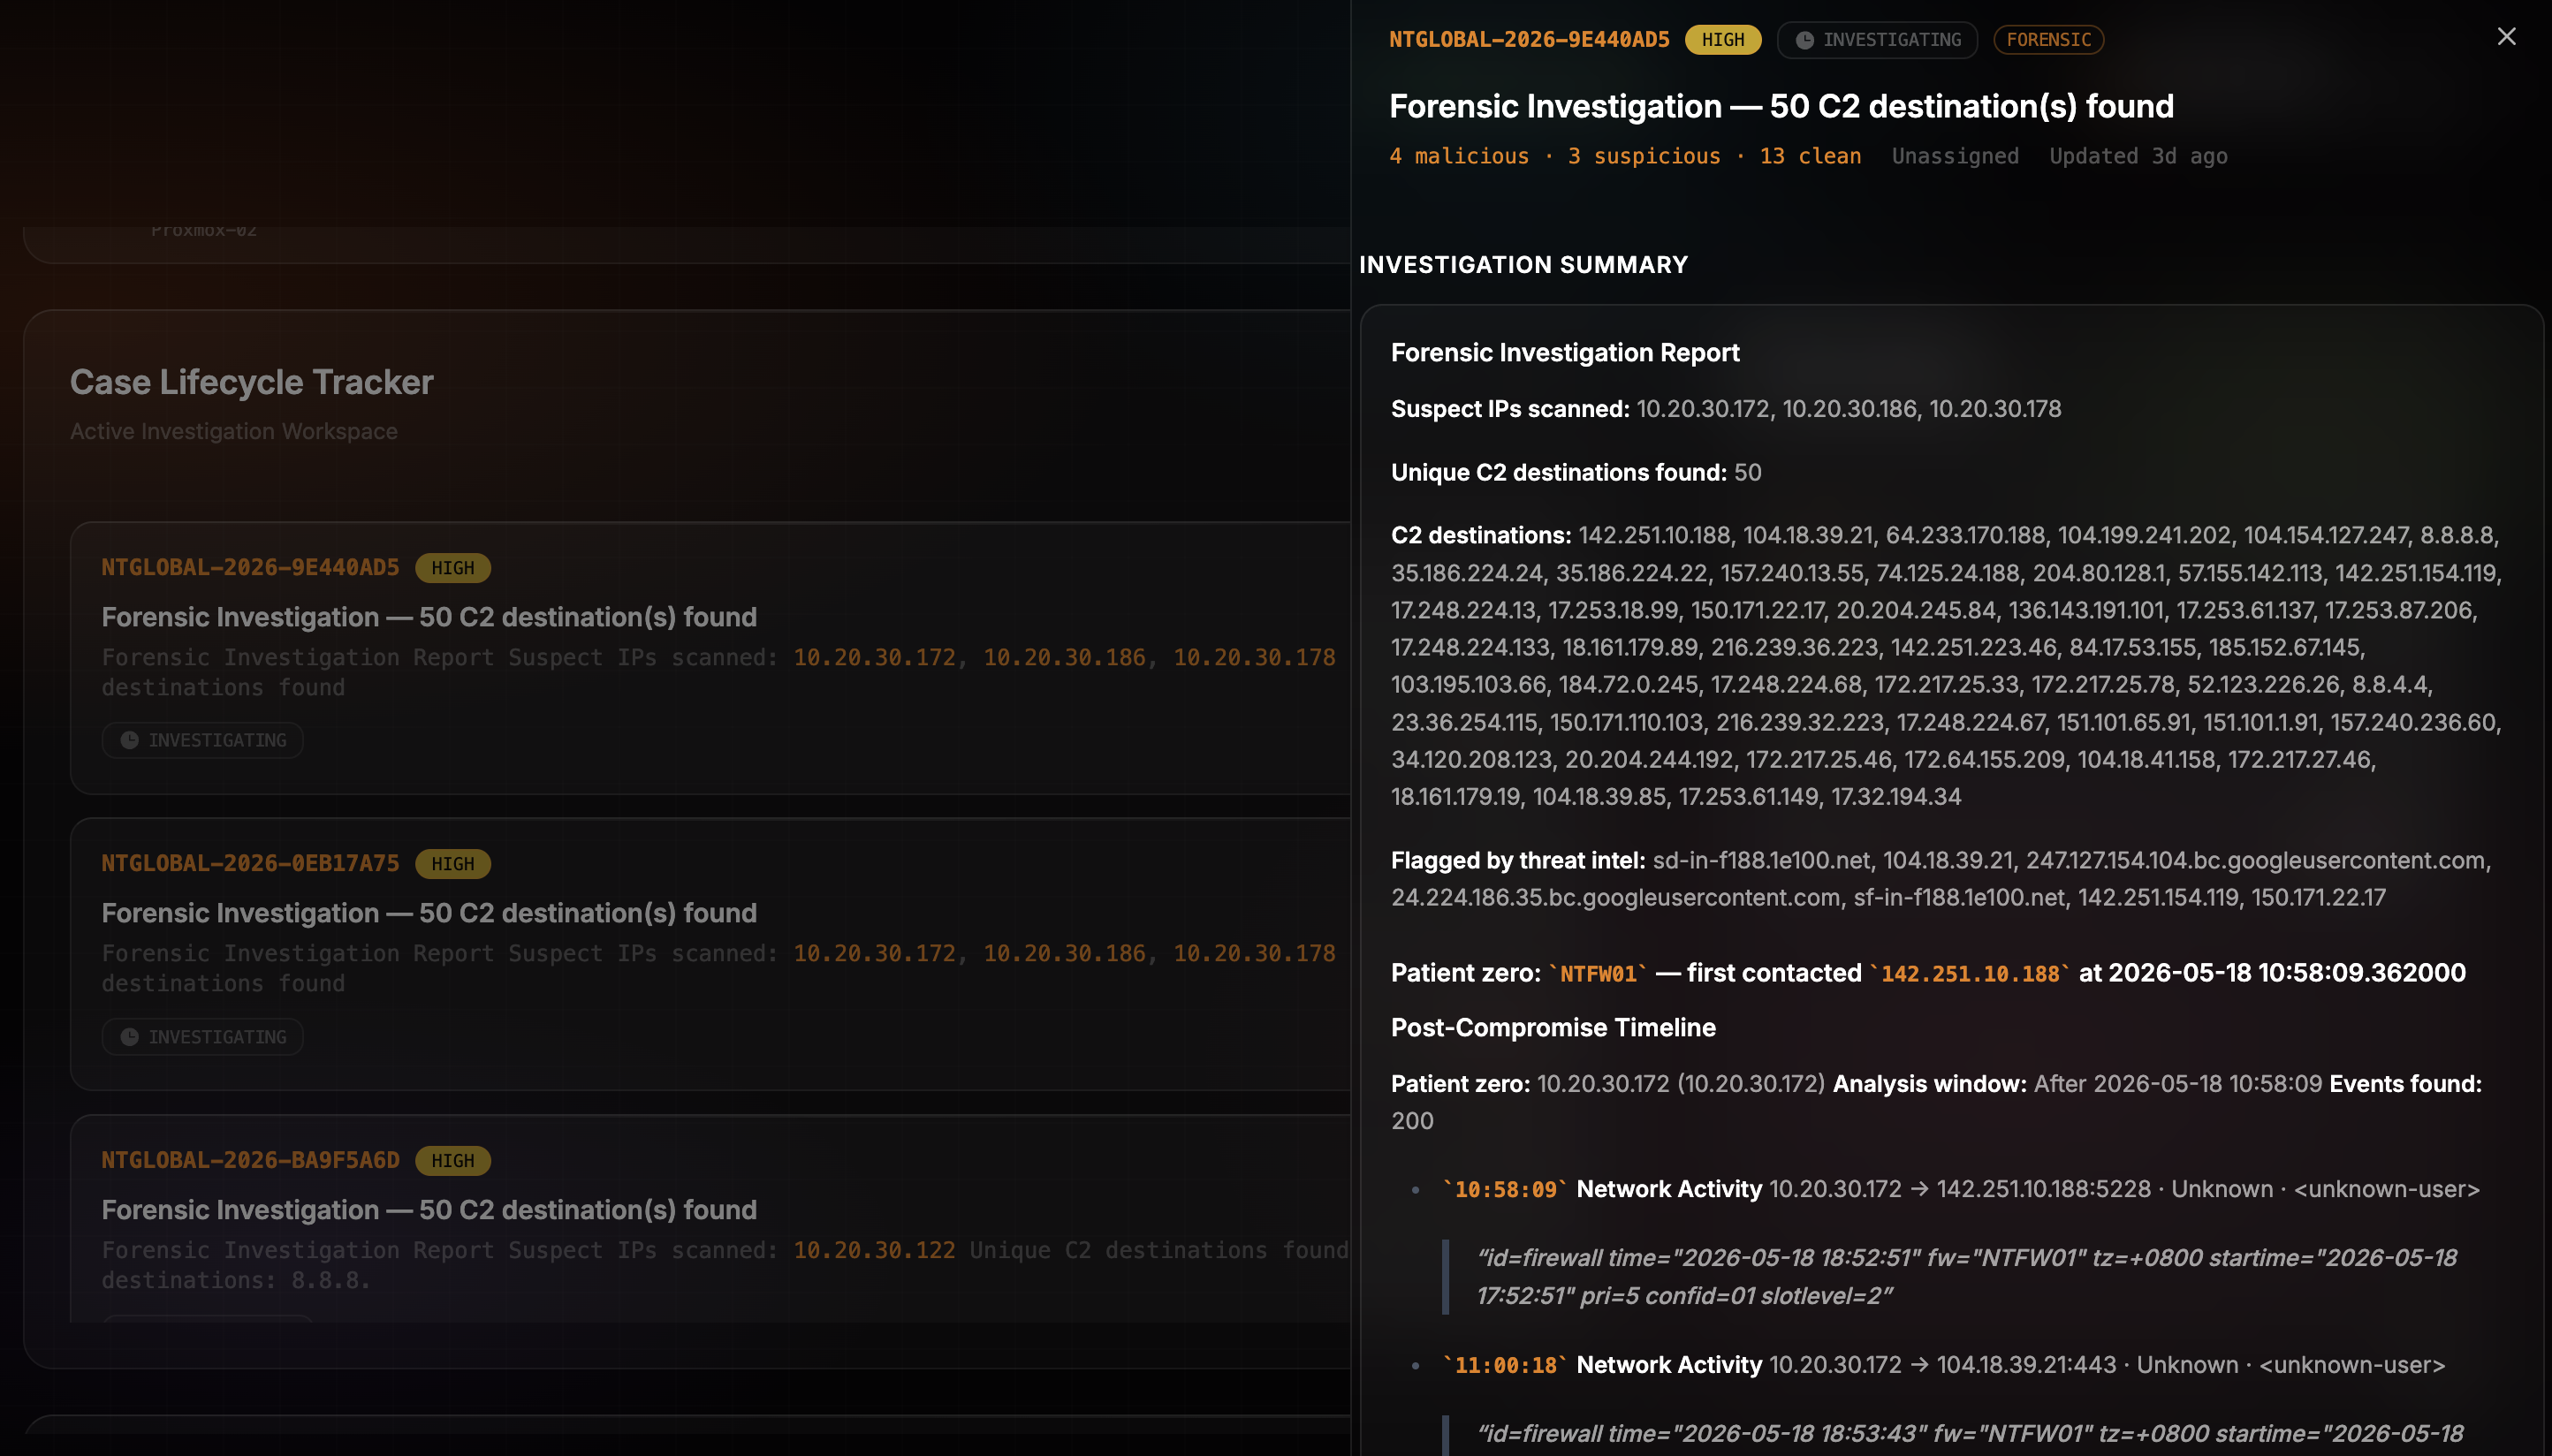Click the clock icon on the 0EB17A75 case card
The height and width of the screenshot is (1456, 2552).
pos(129,1037)
